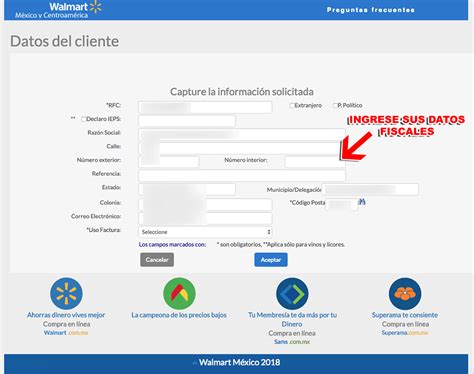Click the Declaro IEPS text field
Image resolution: width=474 pixels, height=374 pixels.
click(x=187, y=121)
